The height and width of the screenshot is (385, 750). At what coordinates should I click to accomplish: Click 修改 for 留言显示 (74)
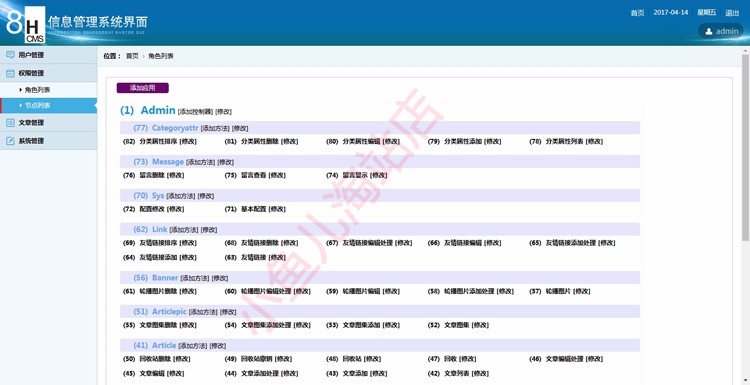(379, 176)
